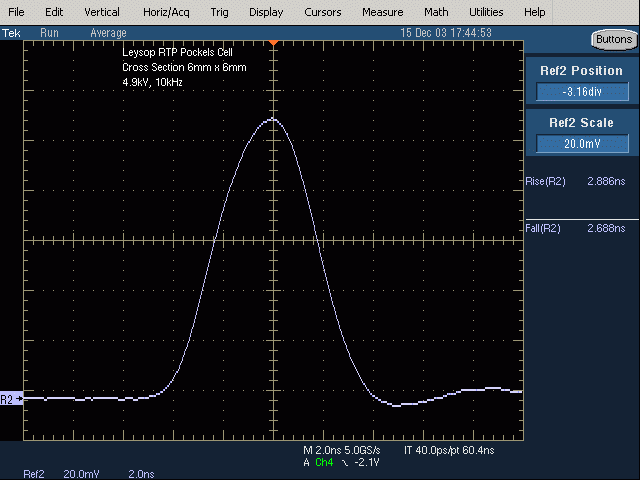The height and width of the screenshot is (480, 640).
Task: Click the falling-edge trigger slope icon
Action: click(x=345, y=463)
